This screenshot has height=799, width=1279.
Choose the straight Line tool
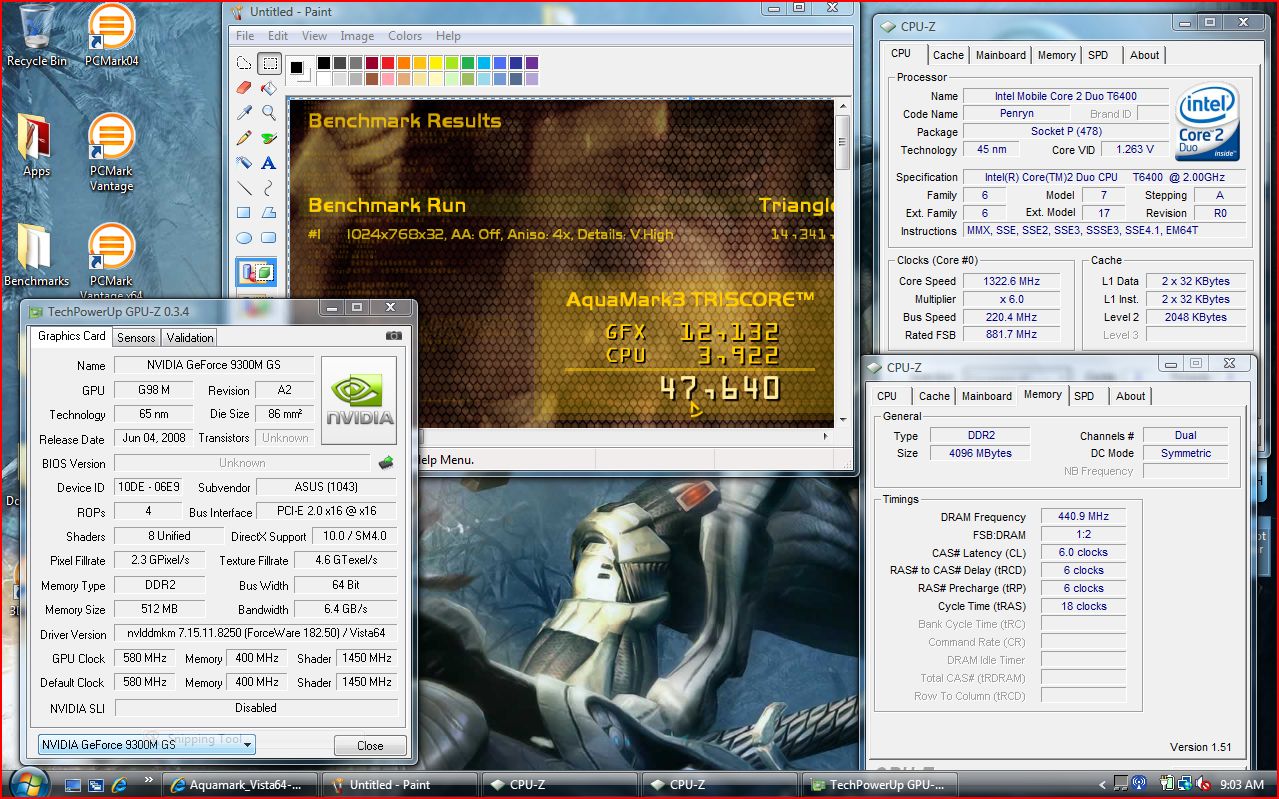pyautogui.click(x=244, y=188)
